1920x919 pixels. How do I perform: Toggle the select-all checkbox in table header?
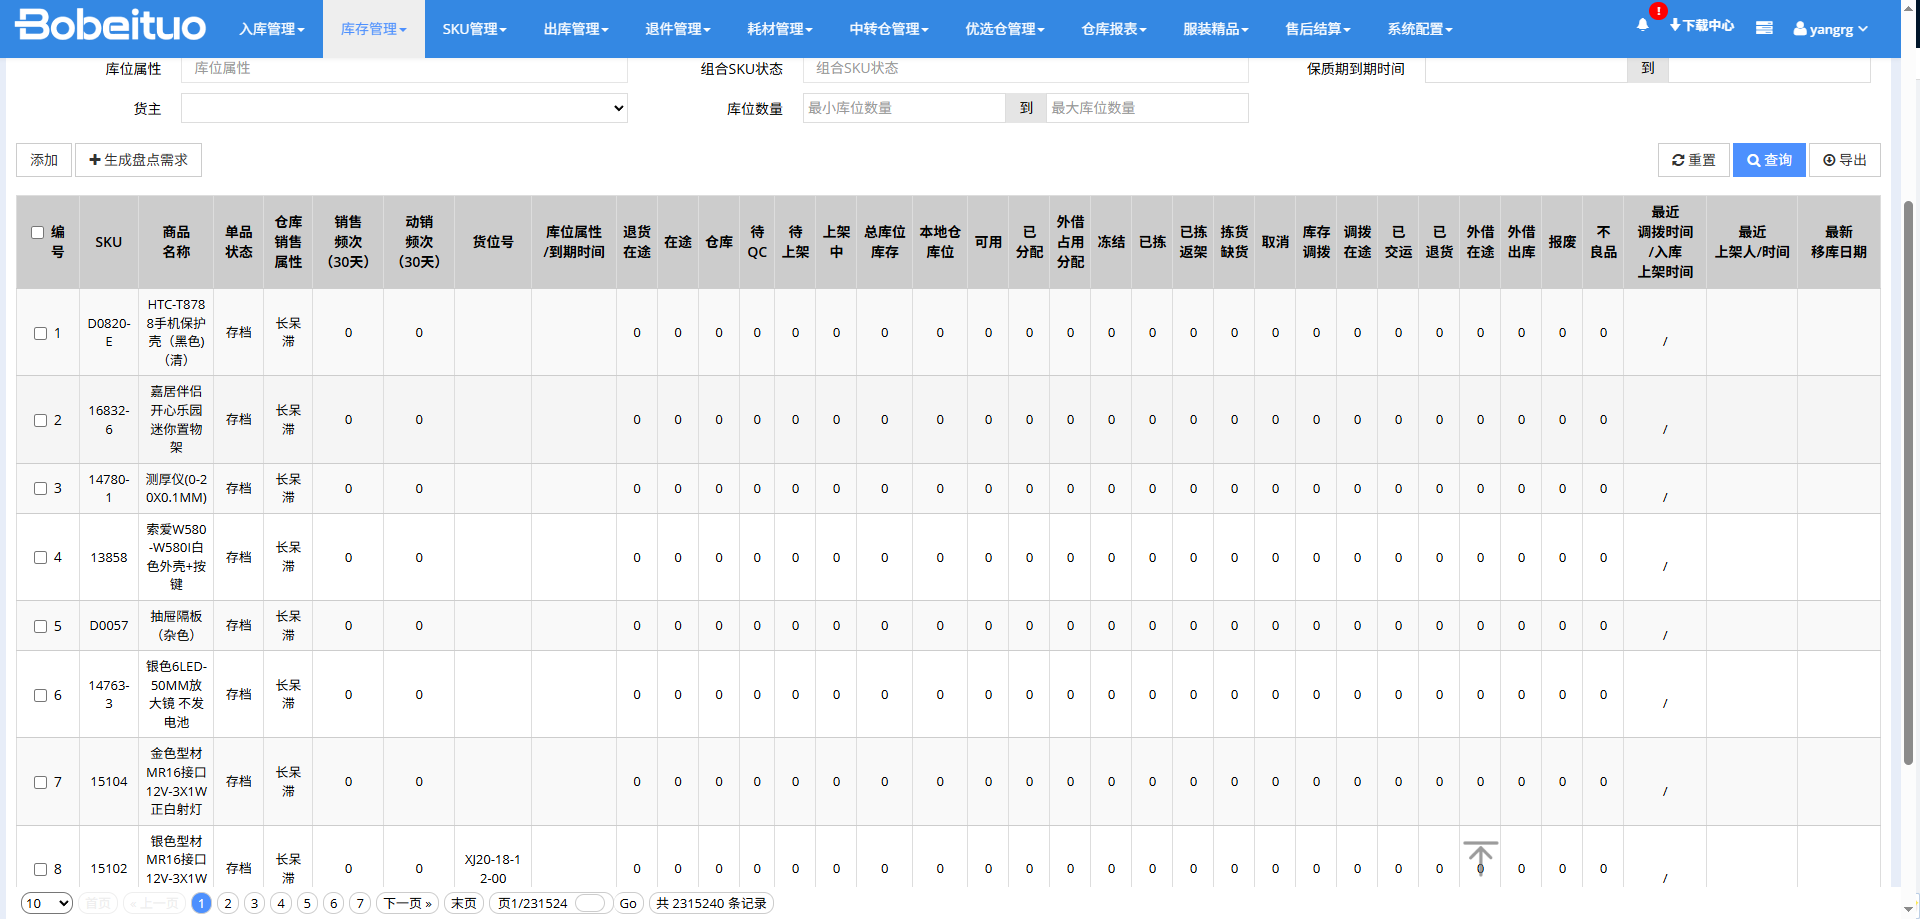click(x=37, y=232)
